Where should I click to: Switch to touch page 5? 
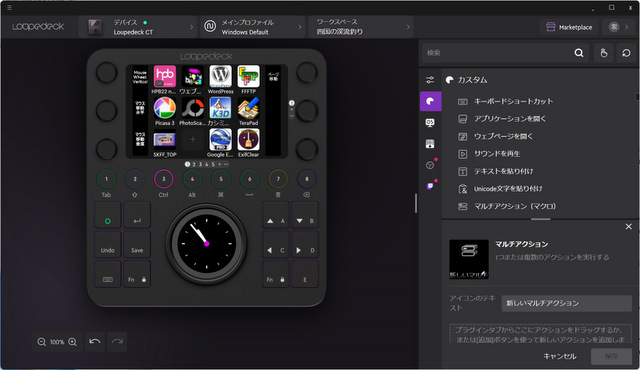pyautogui.click(x=213, y=164)
